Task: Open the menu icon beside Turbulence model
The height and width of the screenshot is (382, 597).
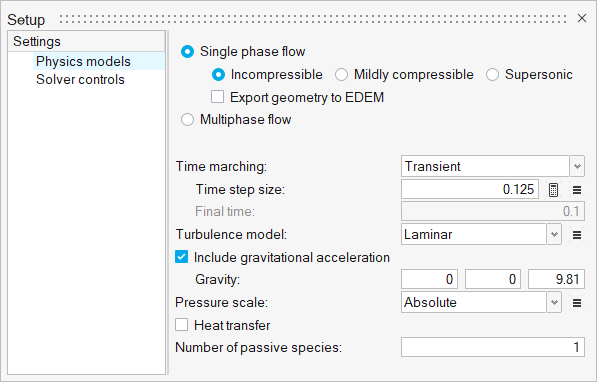Action: [577, 235]
